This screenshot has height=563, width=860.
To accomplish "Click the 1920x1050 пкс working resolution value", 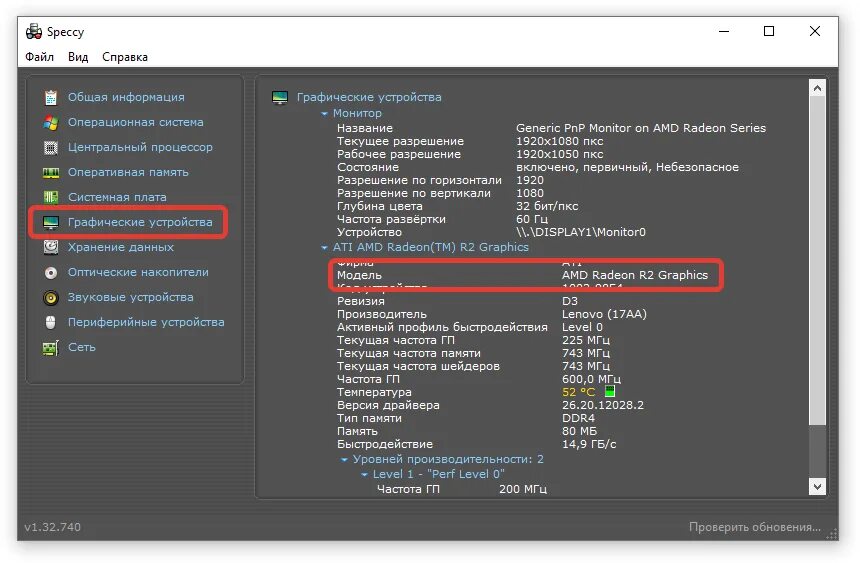I will pyautogui.click(x=559, y=155).
